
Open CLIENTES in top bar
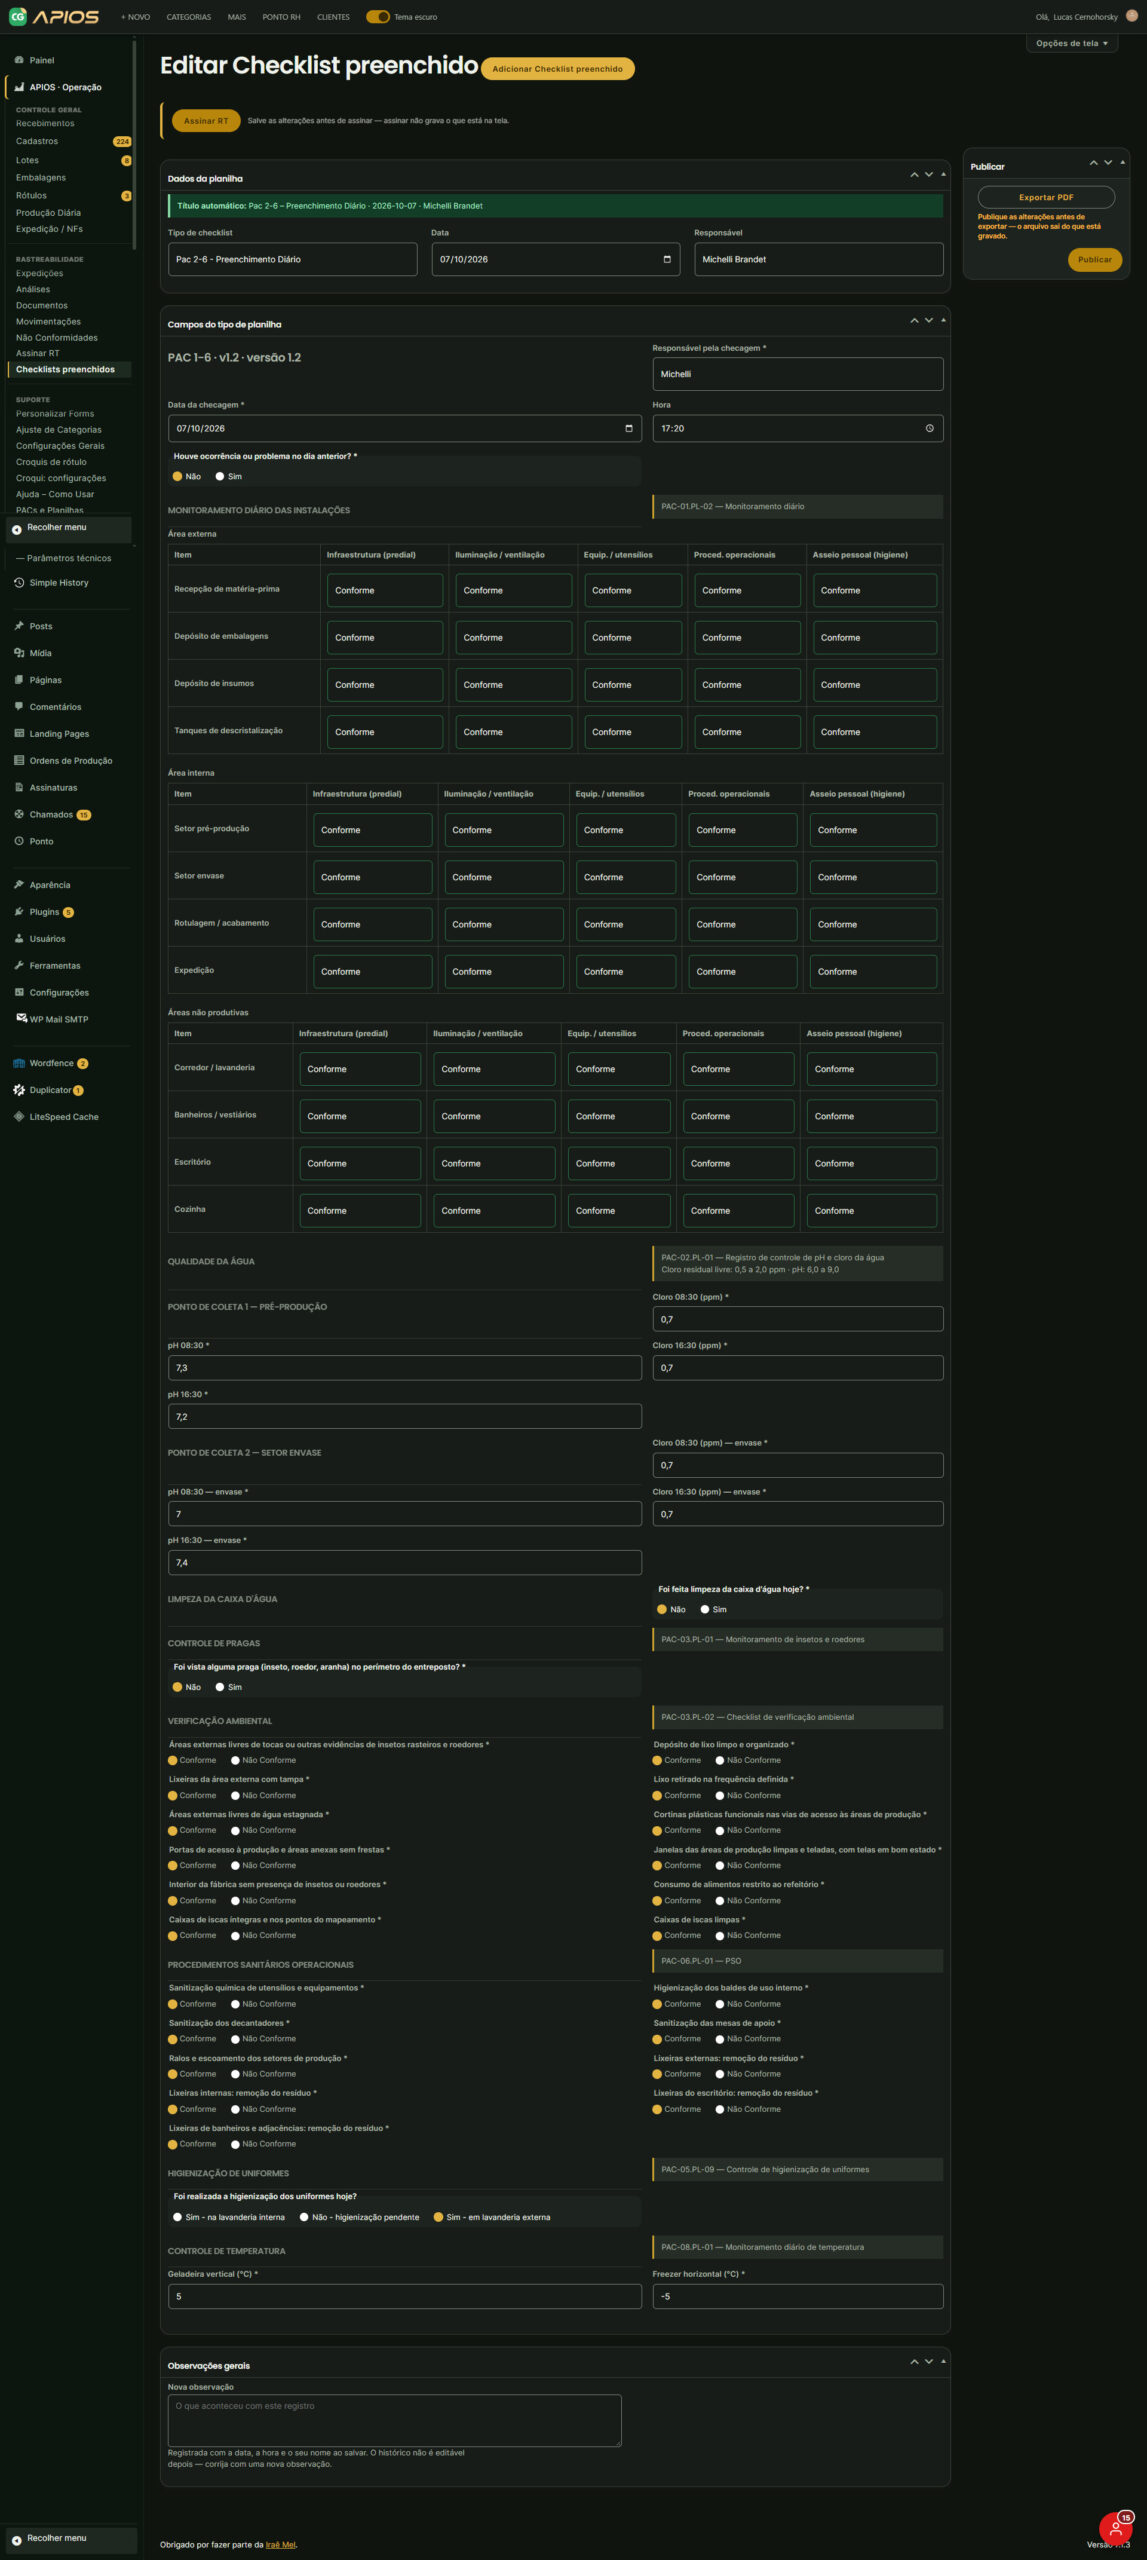click(333, 17)
